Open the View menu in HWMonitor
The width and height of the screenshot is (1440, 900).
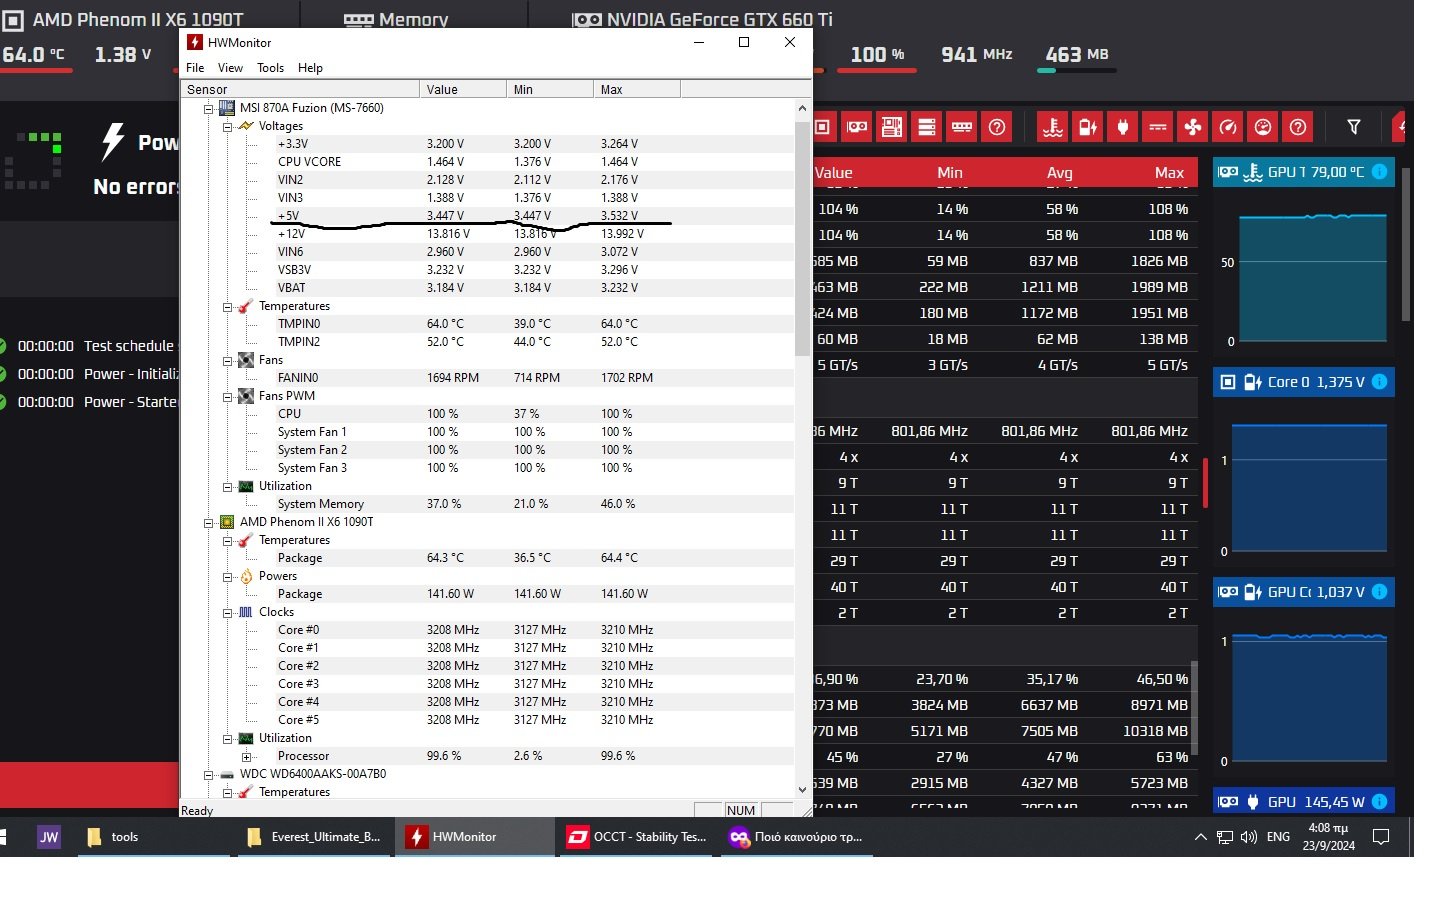pyautogui.click(x=230, y=68)
